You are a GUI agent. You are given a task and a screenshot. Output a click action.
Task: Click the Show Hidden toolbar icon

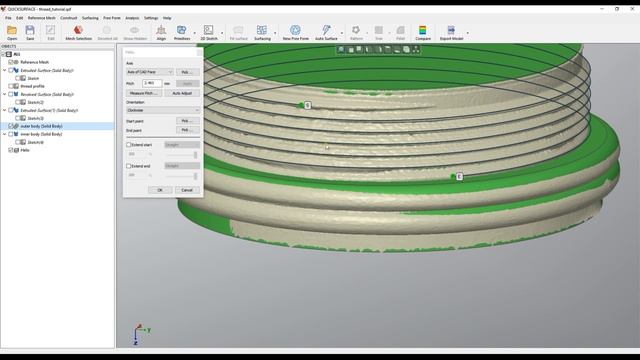tap(135, 30)
